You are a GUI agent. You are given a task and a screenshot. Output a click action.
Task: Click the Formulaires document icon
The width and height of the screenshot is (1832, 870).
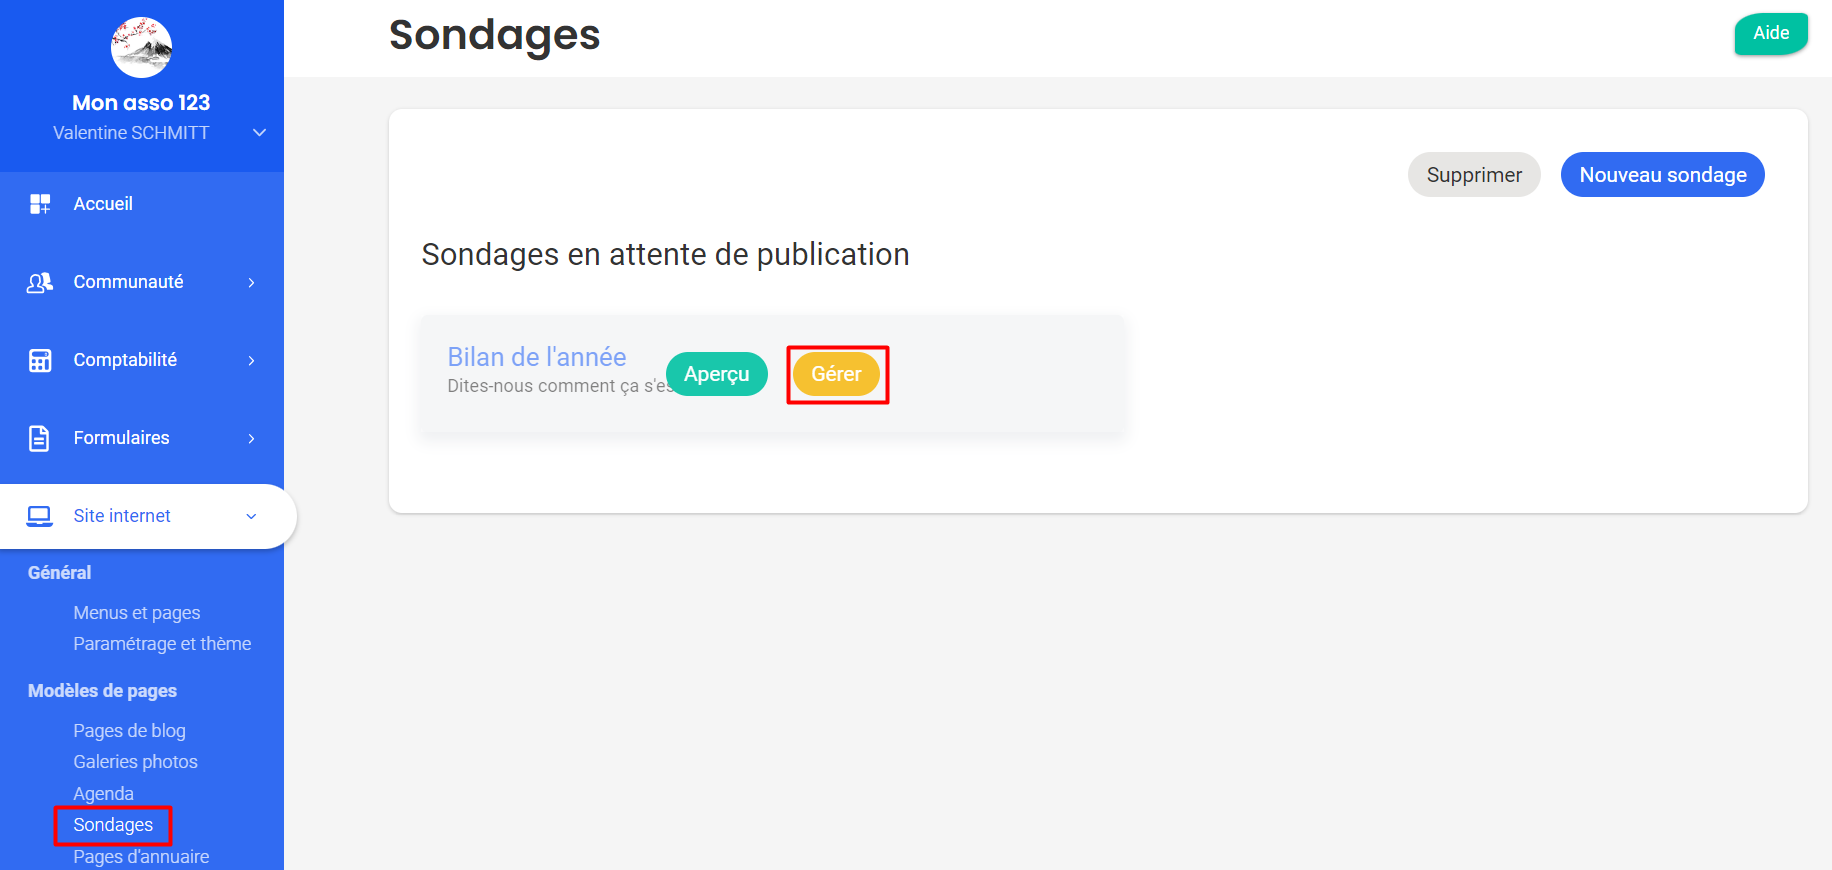(40, 438)
